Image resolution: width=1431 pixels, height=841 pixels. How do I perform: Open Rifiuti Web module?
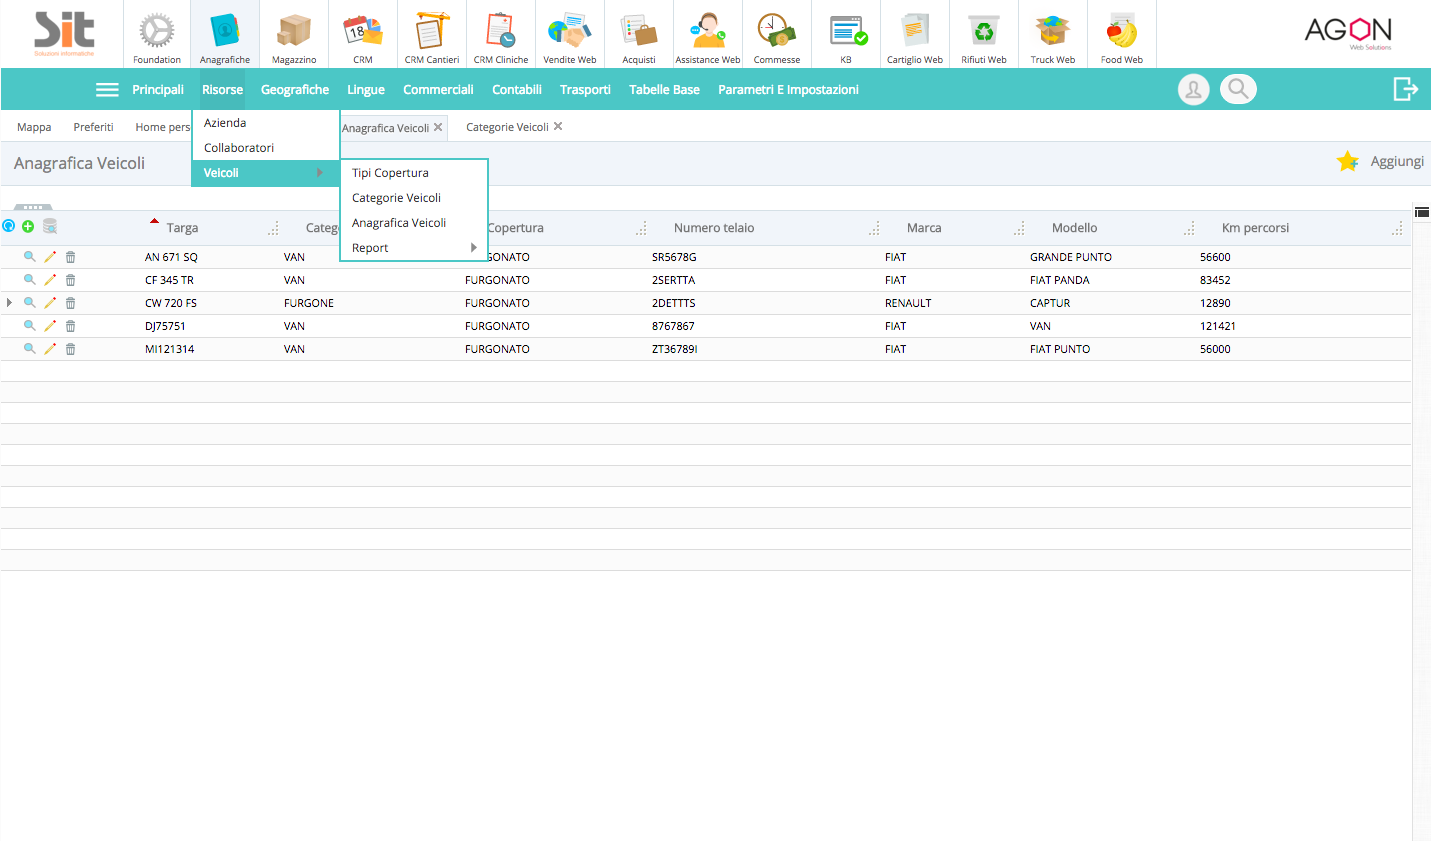click(x=984, y=35)
